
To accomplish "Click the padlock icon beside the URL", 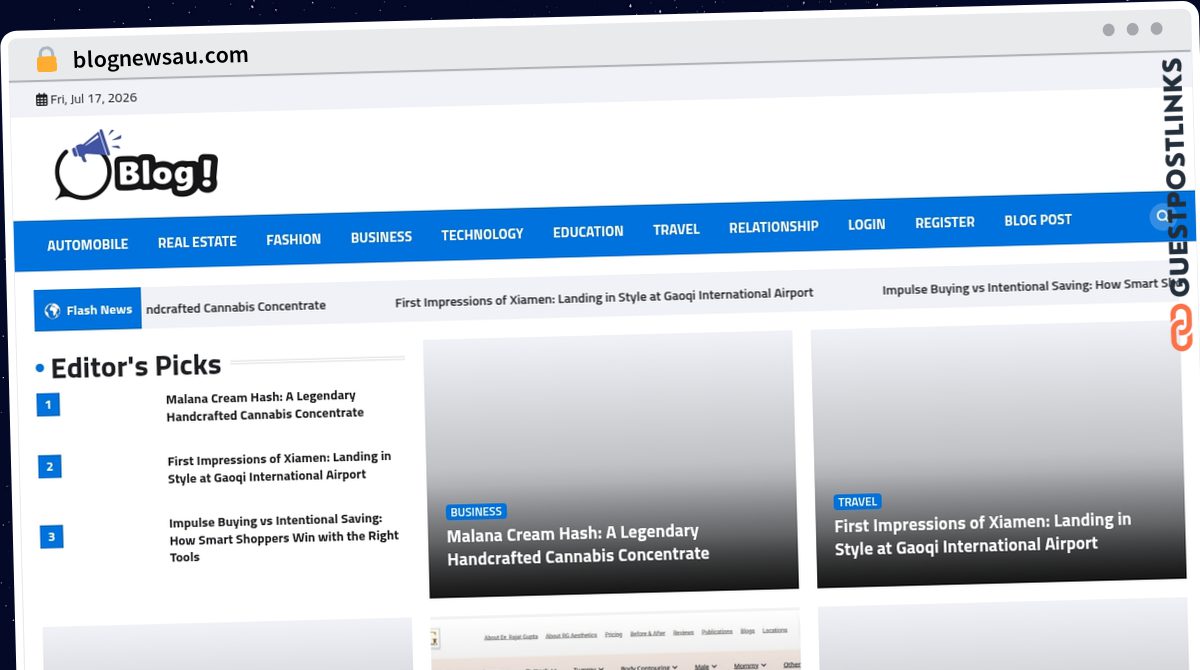I will tap(46, 60).
